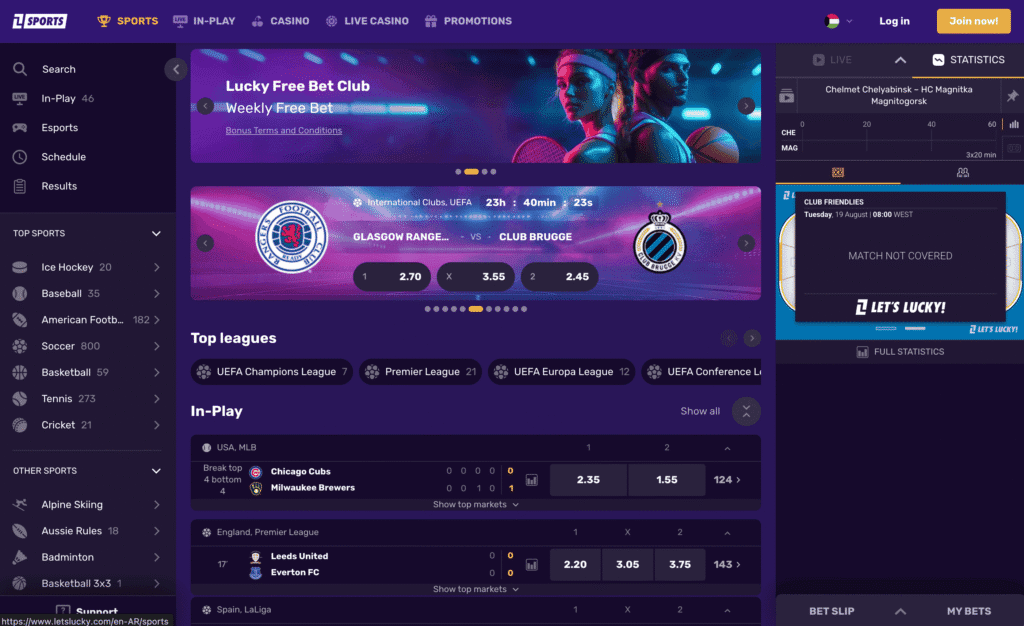Image resolution: width=1024 pixels, height=626 pixels.
Task: Open the My Bets tab
Action: coord(968,611)
